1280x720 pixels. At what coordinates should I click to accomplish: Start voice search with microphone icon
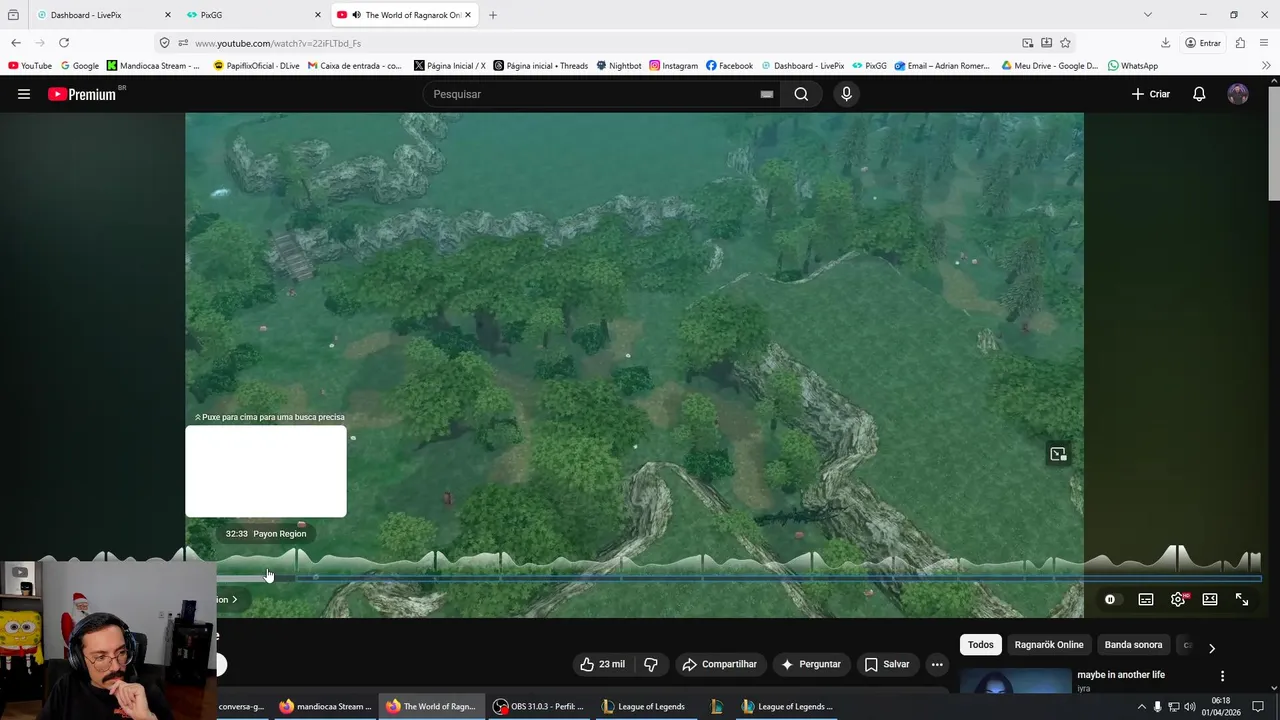(x=846, y=94)
